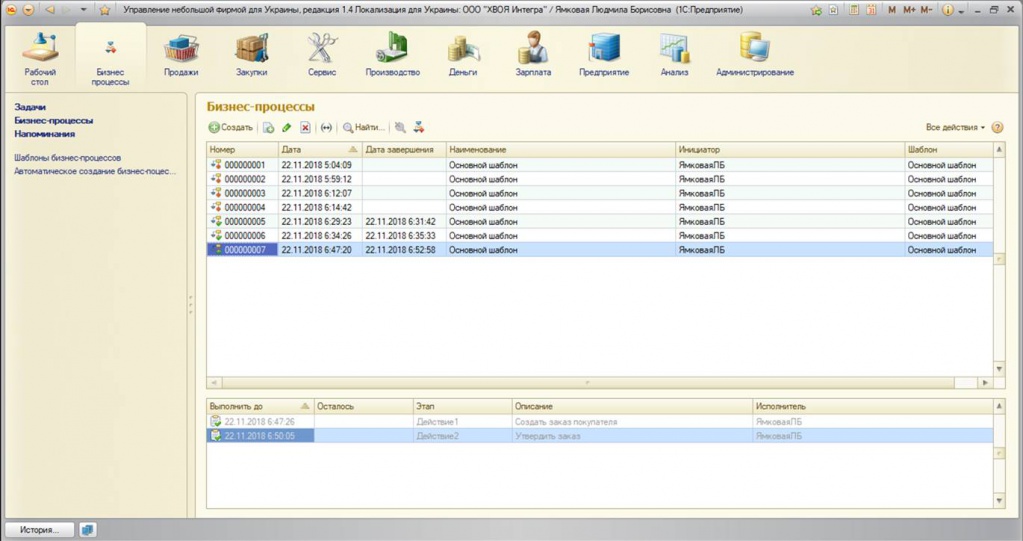Click the open windows icon beside История
1023x541 pixels.
point(87,530)
